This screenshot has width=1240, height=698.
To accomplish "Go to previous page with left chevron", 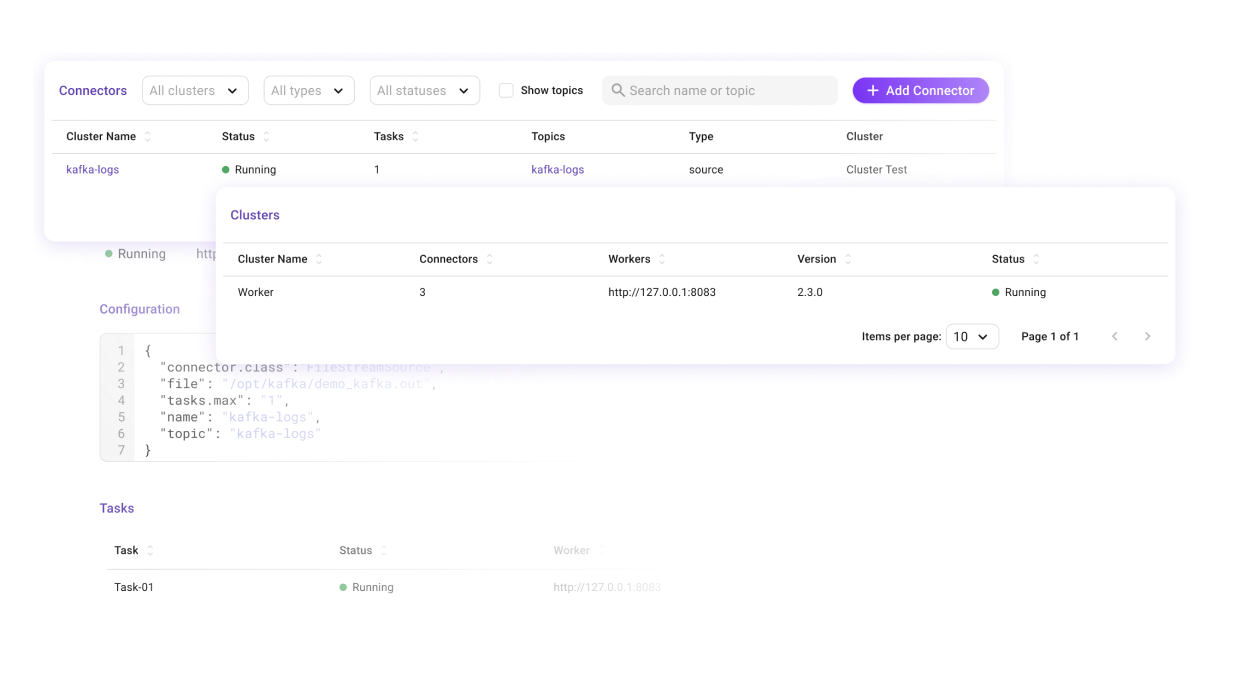I will [1115, 336].
